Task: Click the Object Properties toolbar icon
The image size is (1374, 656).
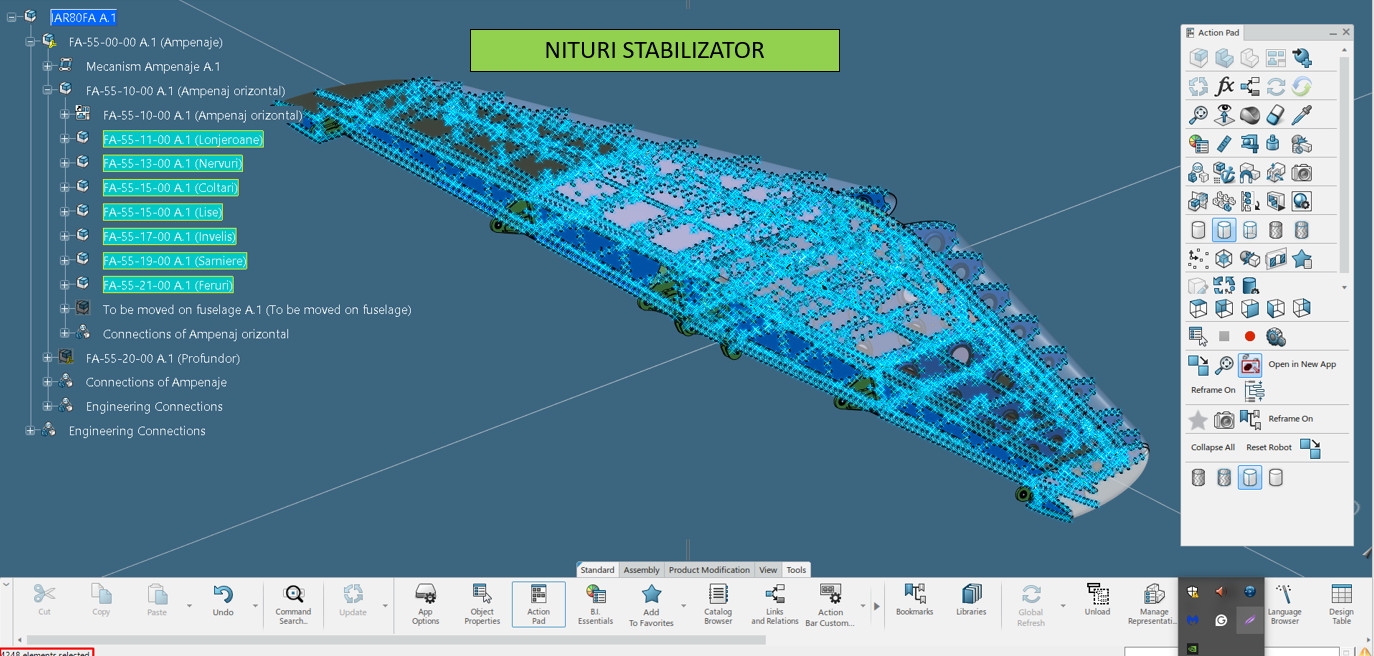Action: 482,603
